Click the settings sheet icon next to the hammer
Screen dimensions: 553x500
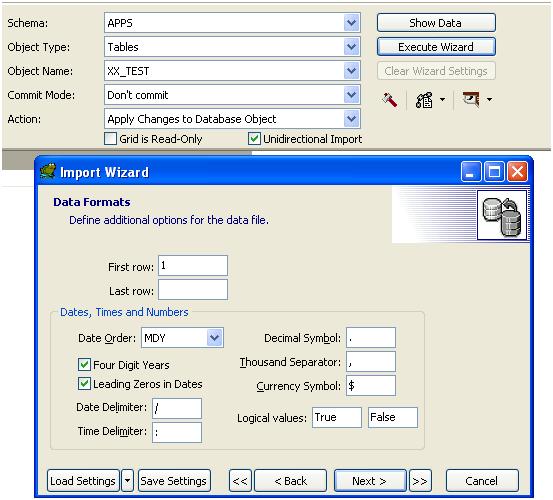pos(424,100)
